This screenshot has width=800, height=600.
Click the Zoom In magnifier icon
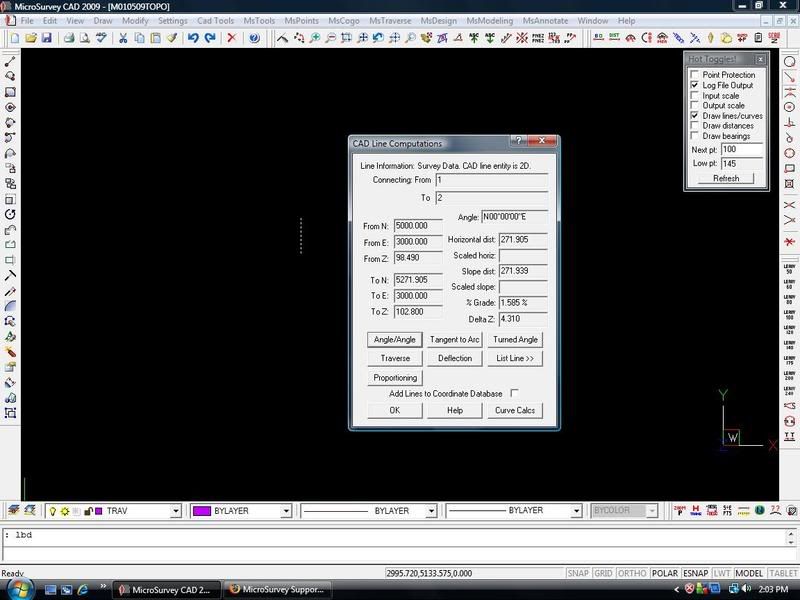tap(315, 38)
